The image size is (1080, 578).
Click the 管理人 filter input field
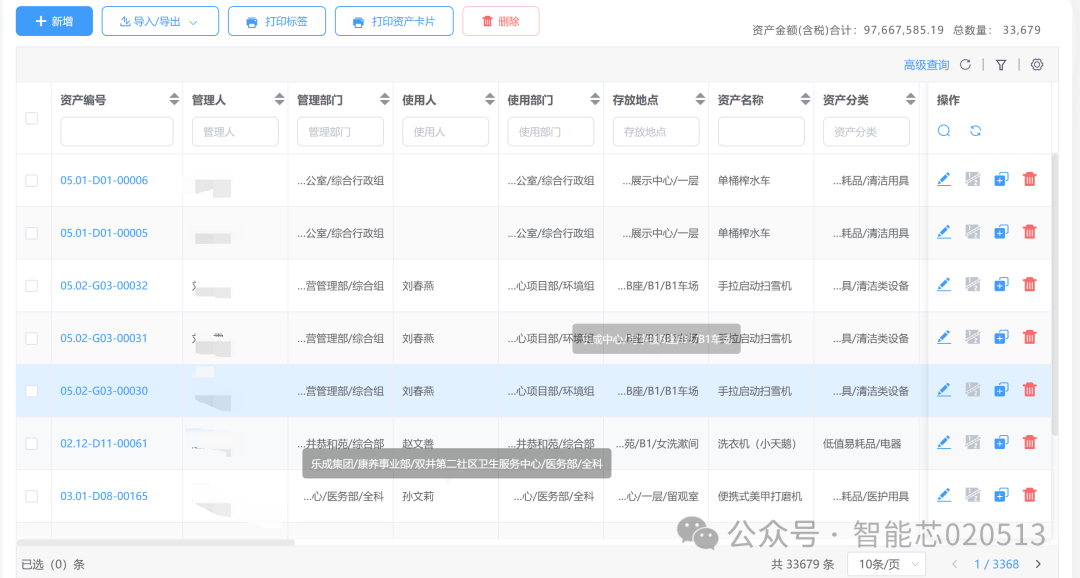pyautogui.click(x=235, y=132)
